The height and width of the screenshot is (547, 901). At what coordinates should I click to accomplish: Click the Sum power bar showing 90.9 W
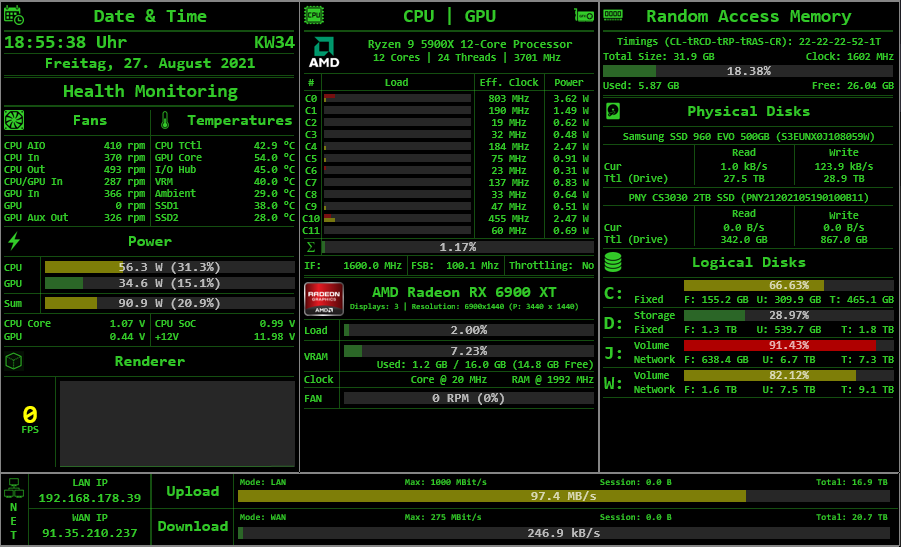coord(170,303)
